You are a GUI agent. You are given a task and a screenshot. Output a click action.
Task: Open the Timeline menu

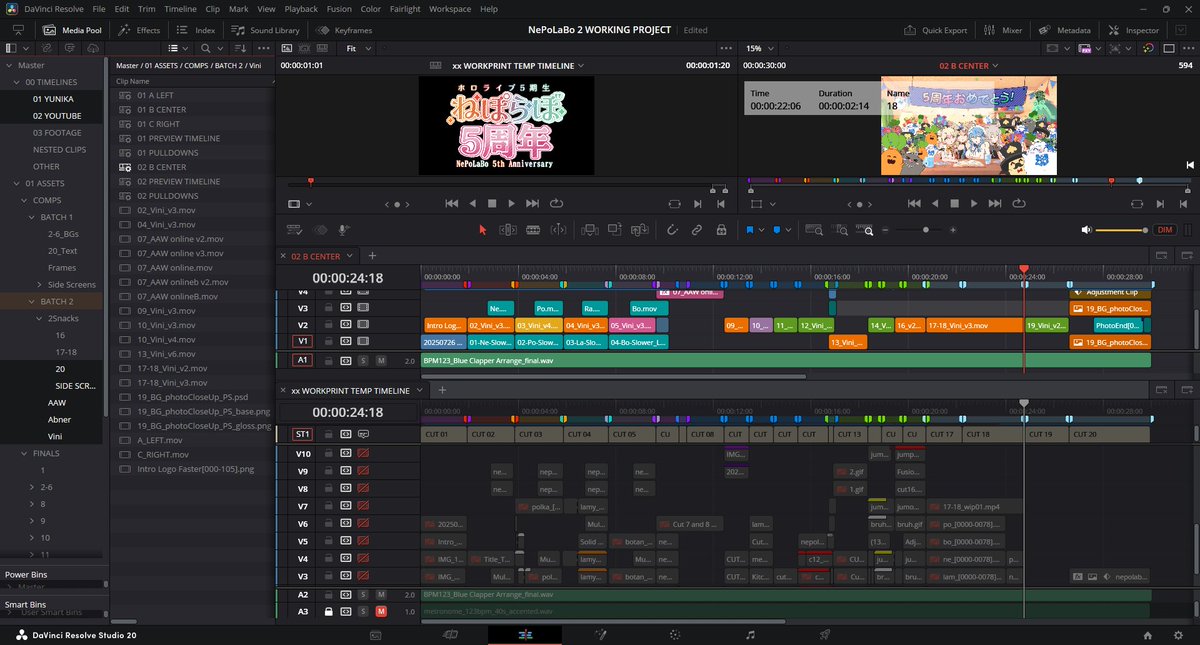[x=180, y=9]
